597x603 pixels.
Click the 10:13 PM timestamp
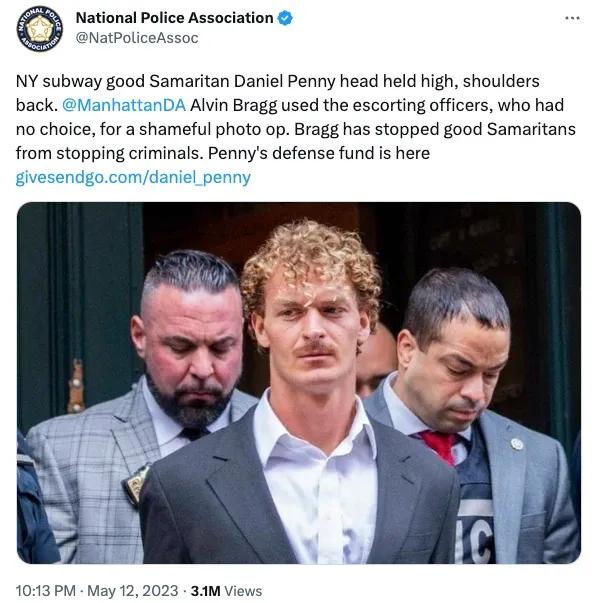tap(45, 591)
